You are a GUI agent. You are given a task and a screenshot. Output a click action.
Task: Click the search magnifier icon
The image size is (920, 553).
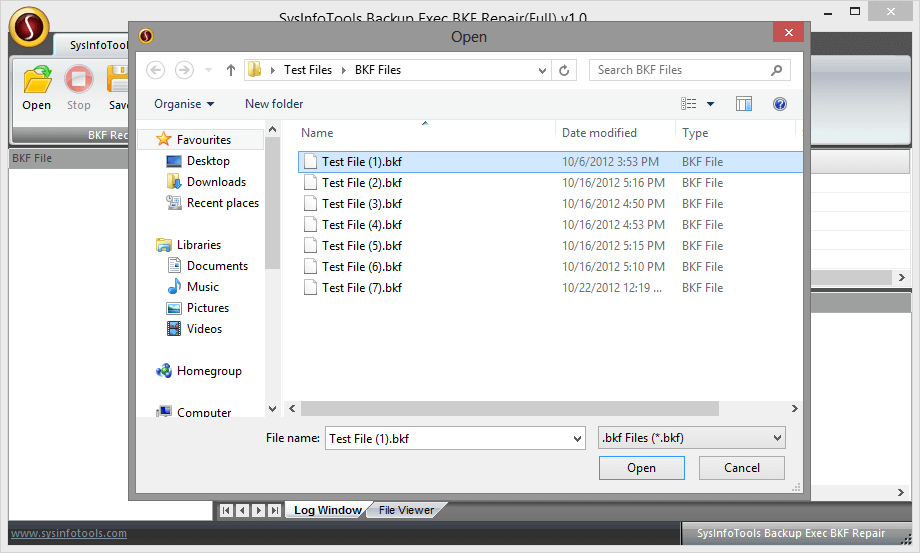[x=776, y=70]
